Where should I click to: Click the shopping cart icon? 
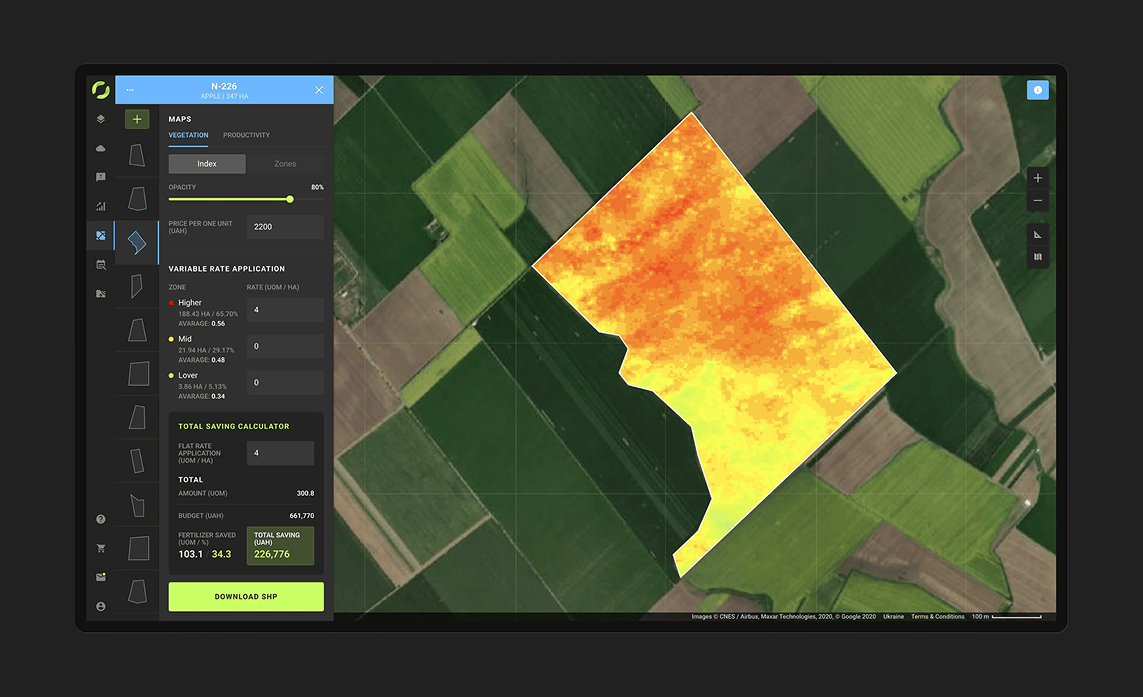click(100, 548)
